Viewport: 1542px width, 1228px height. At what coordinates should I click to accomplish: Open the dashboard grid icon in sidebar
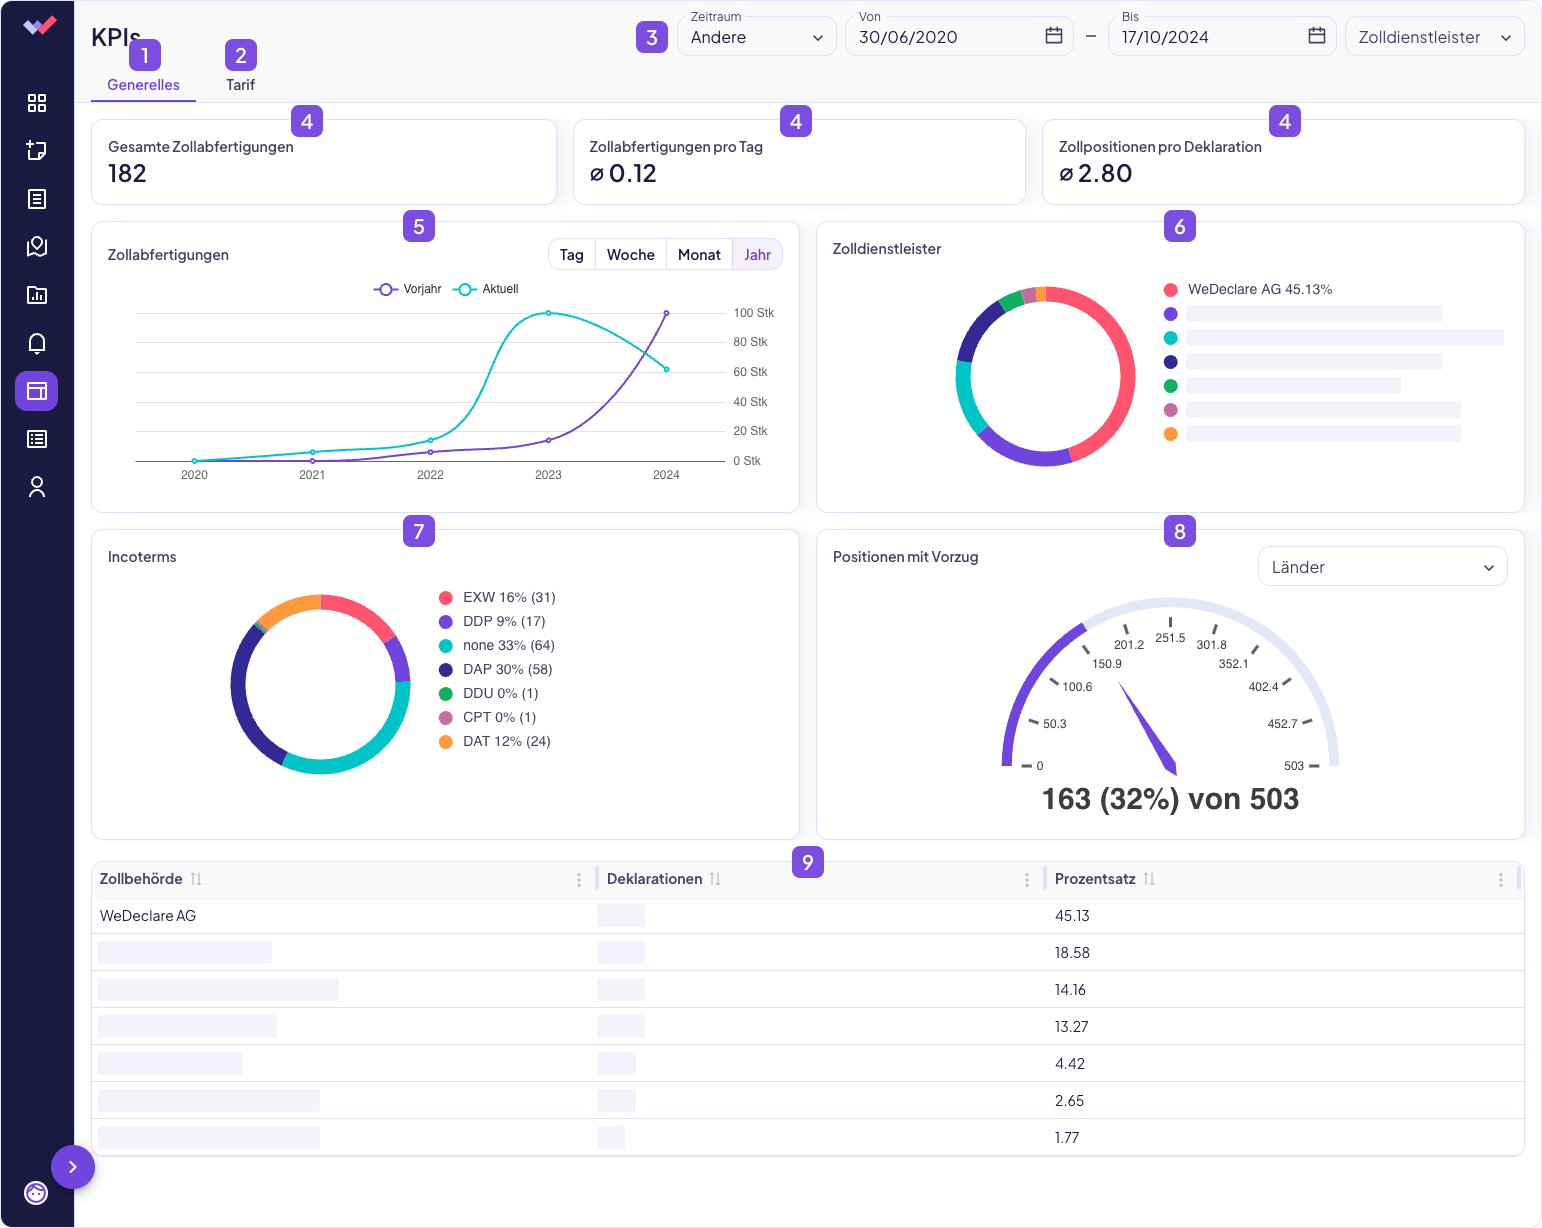pyautogui.click(x=37, y=103)
